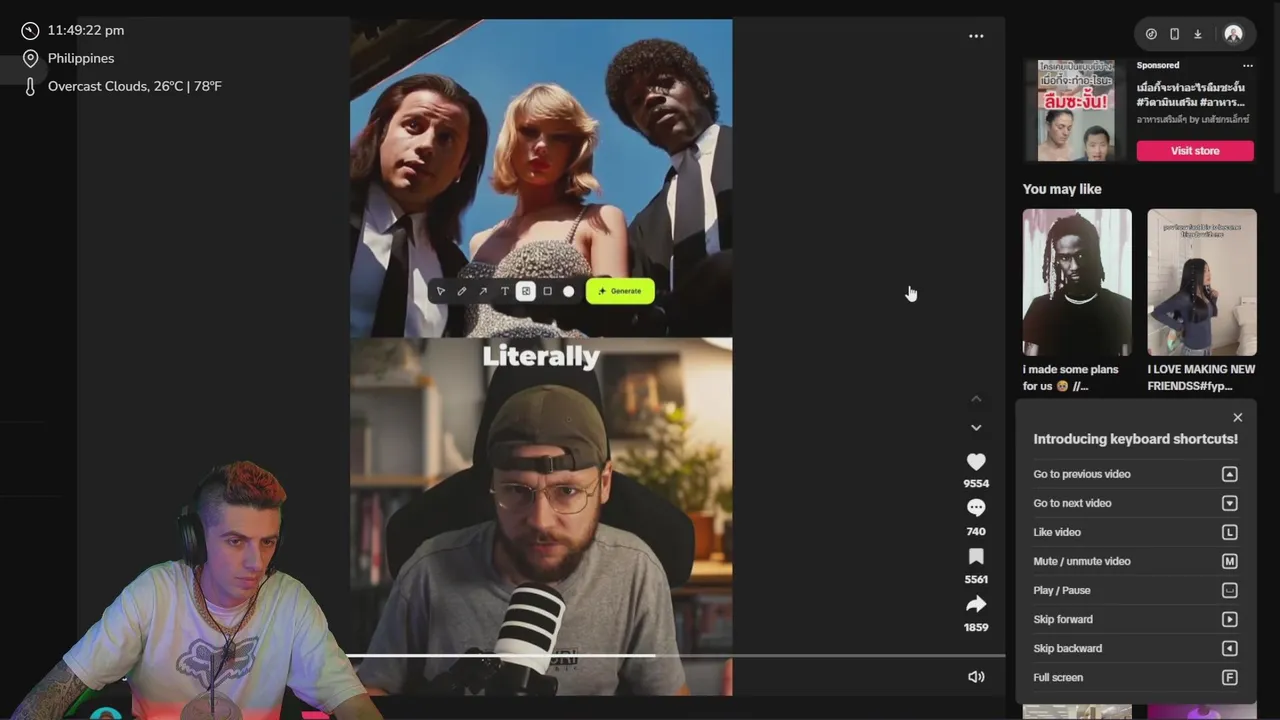Select the cursor pointer tool in video toolbar
This screenshot has height=720, width=1280.
[x=440, y=291]
